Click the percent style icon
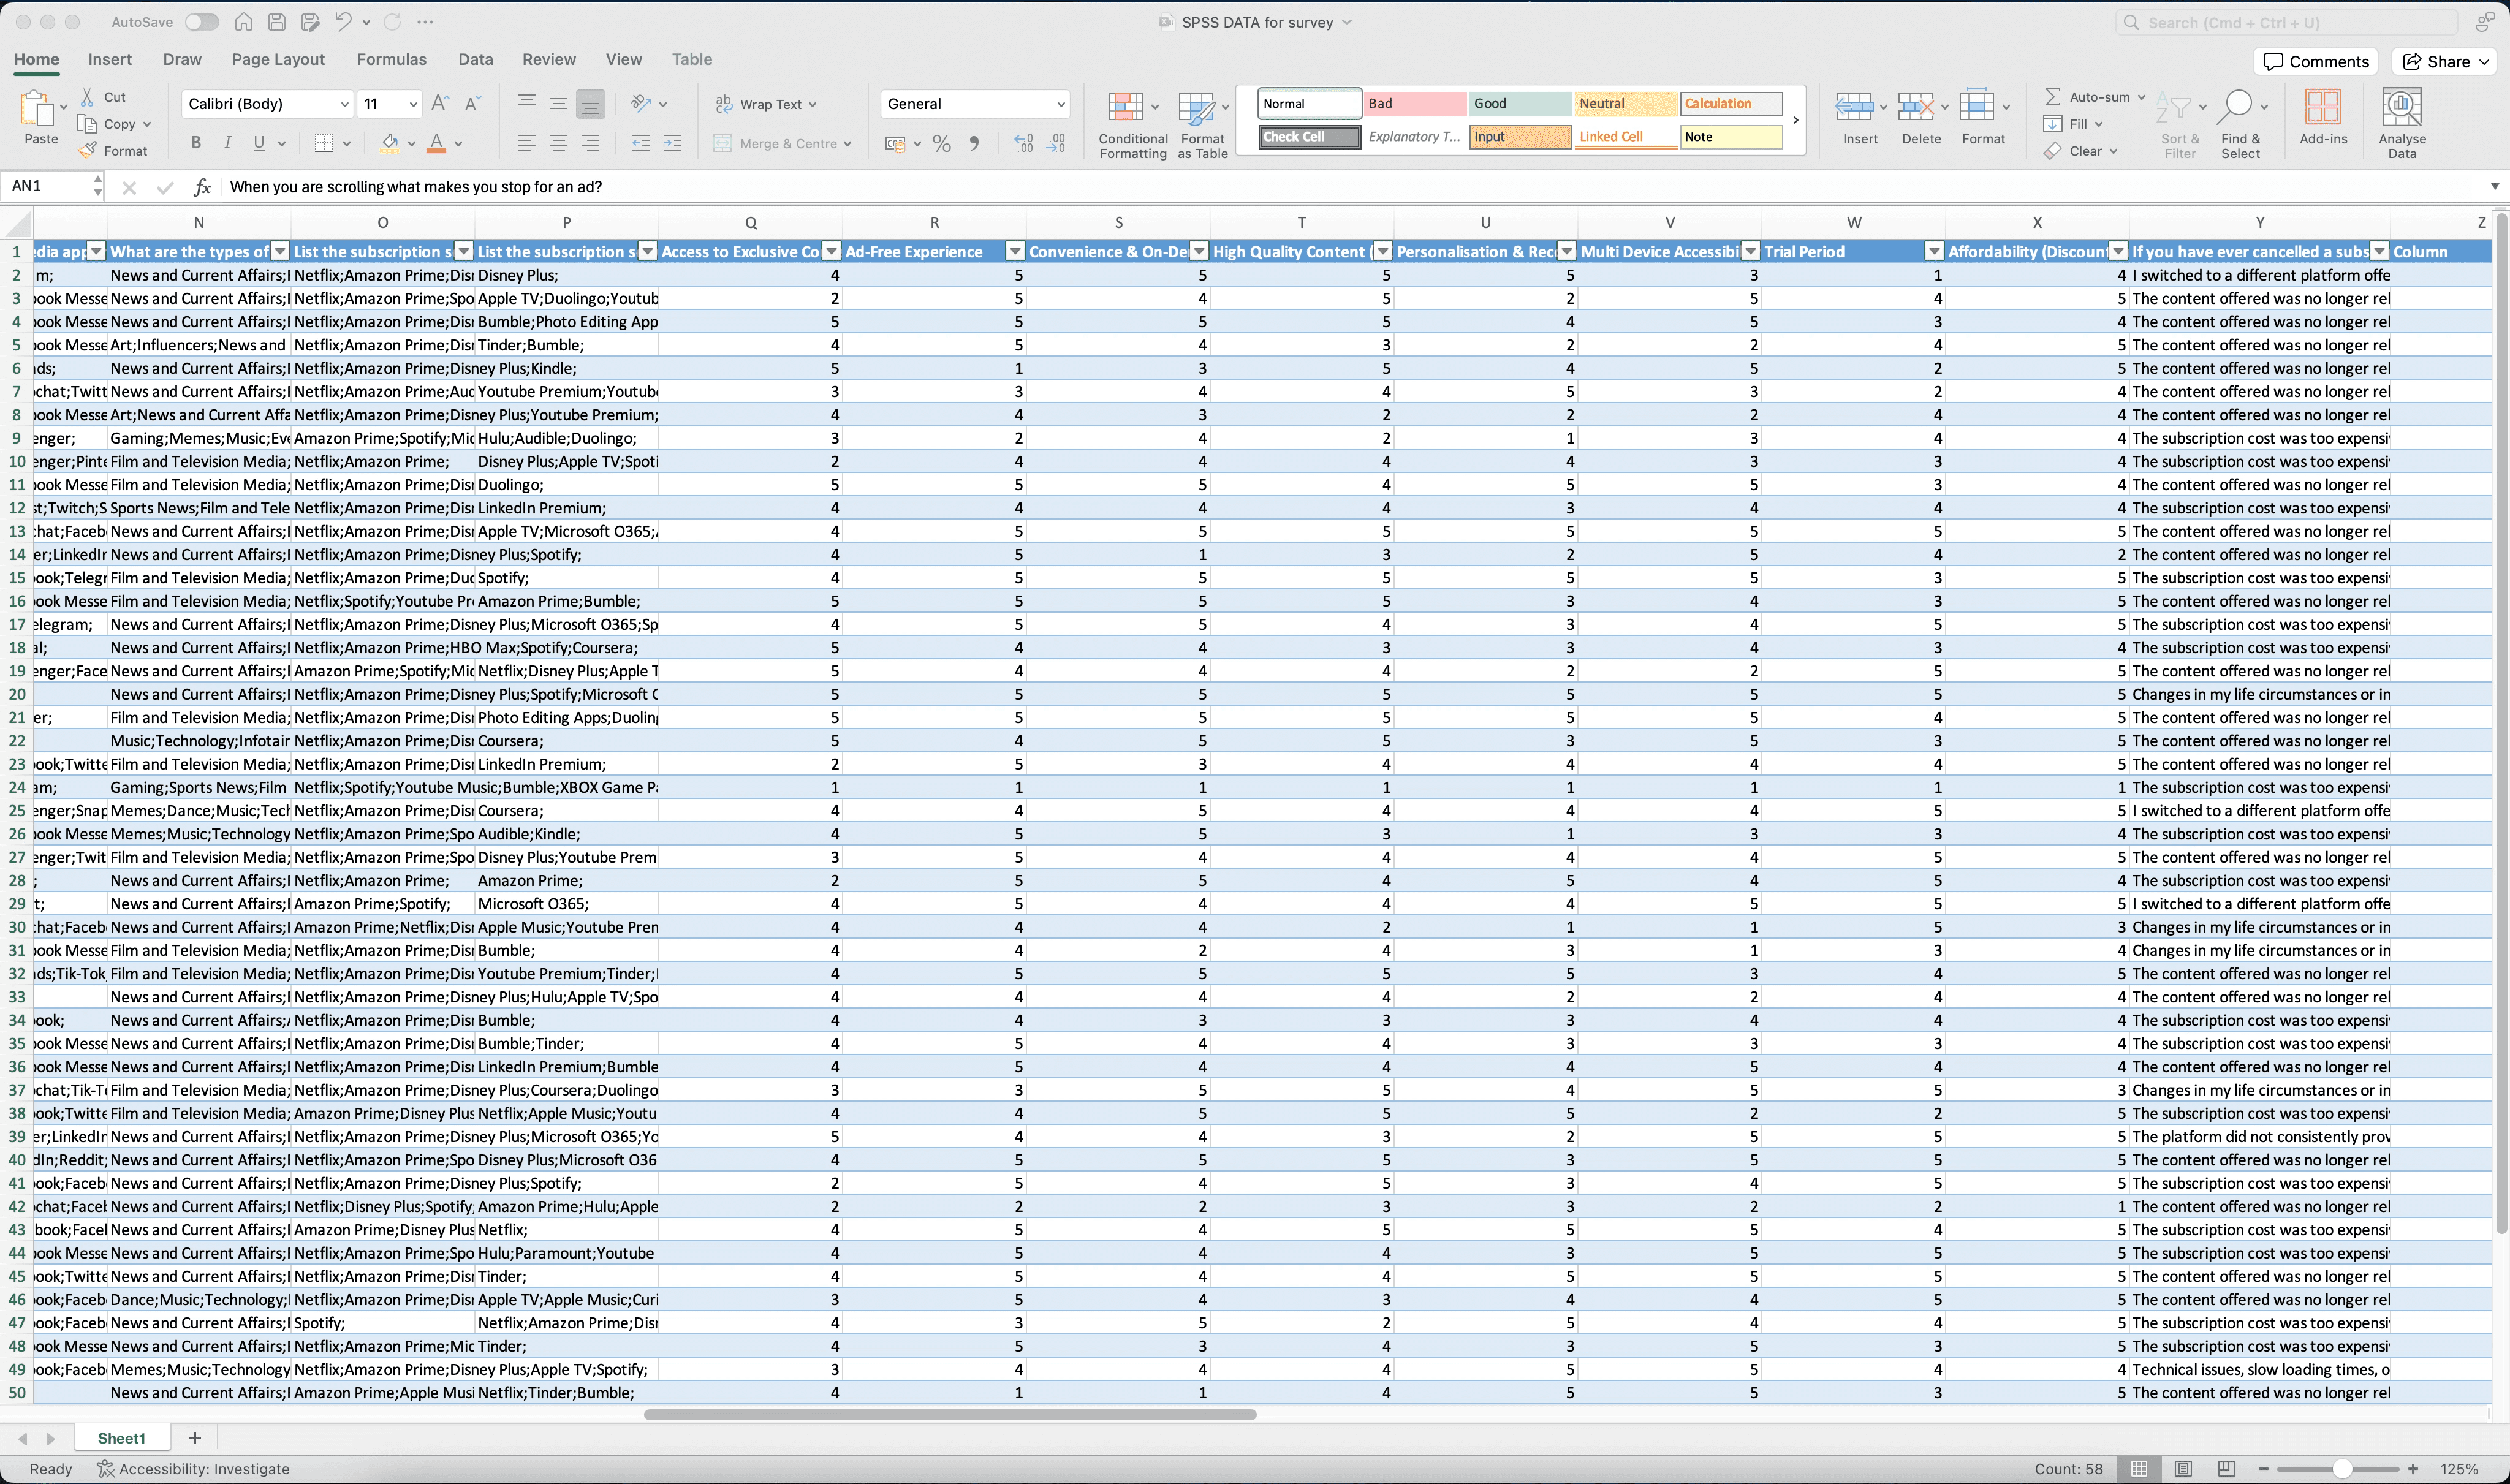The width and height of the screenshot is (2510, 1484). point(941,144)
